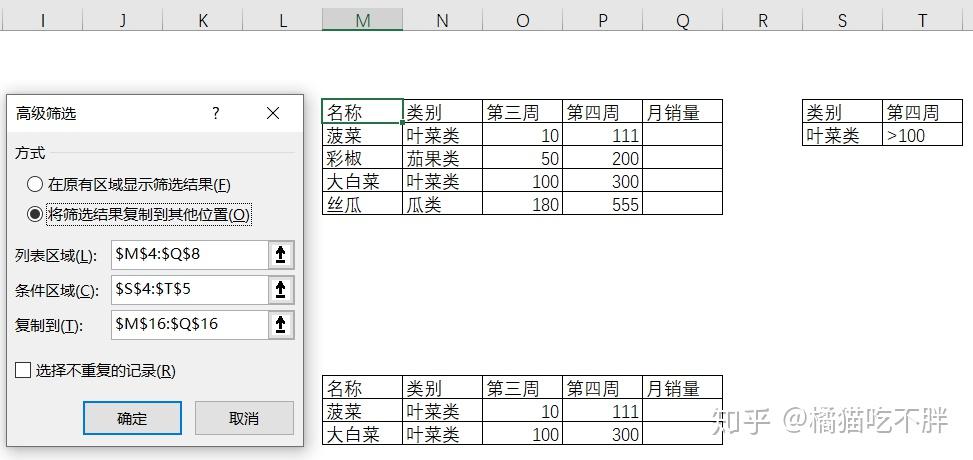This screenshot has height=460, width=973.
Task: Close the 高级筛选 dialog
Action: [x=272, y=113]
